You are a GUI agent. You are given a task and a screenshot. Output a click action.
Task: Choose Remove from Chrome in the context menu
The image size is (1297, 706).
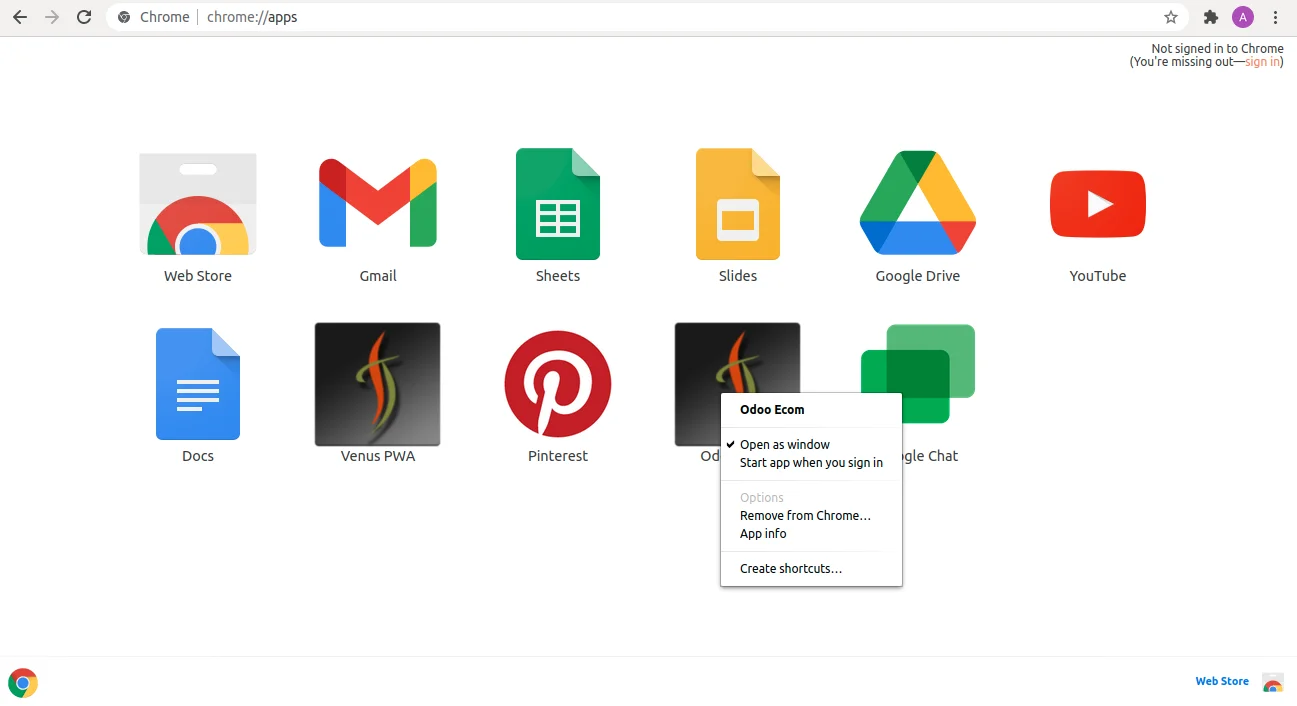click(811, 516)
